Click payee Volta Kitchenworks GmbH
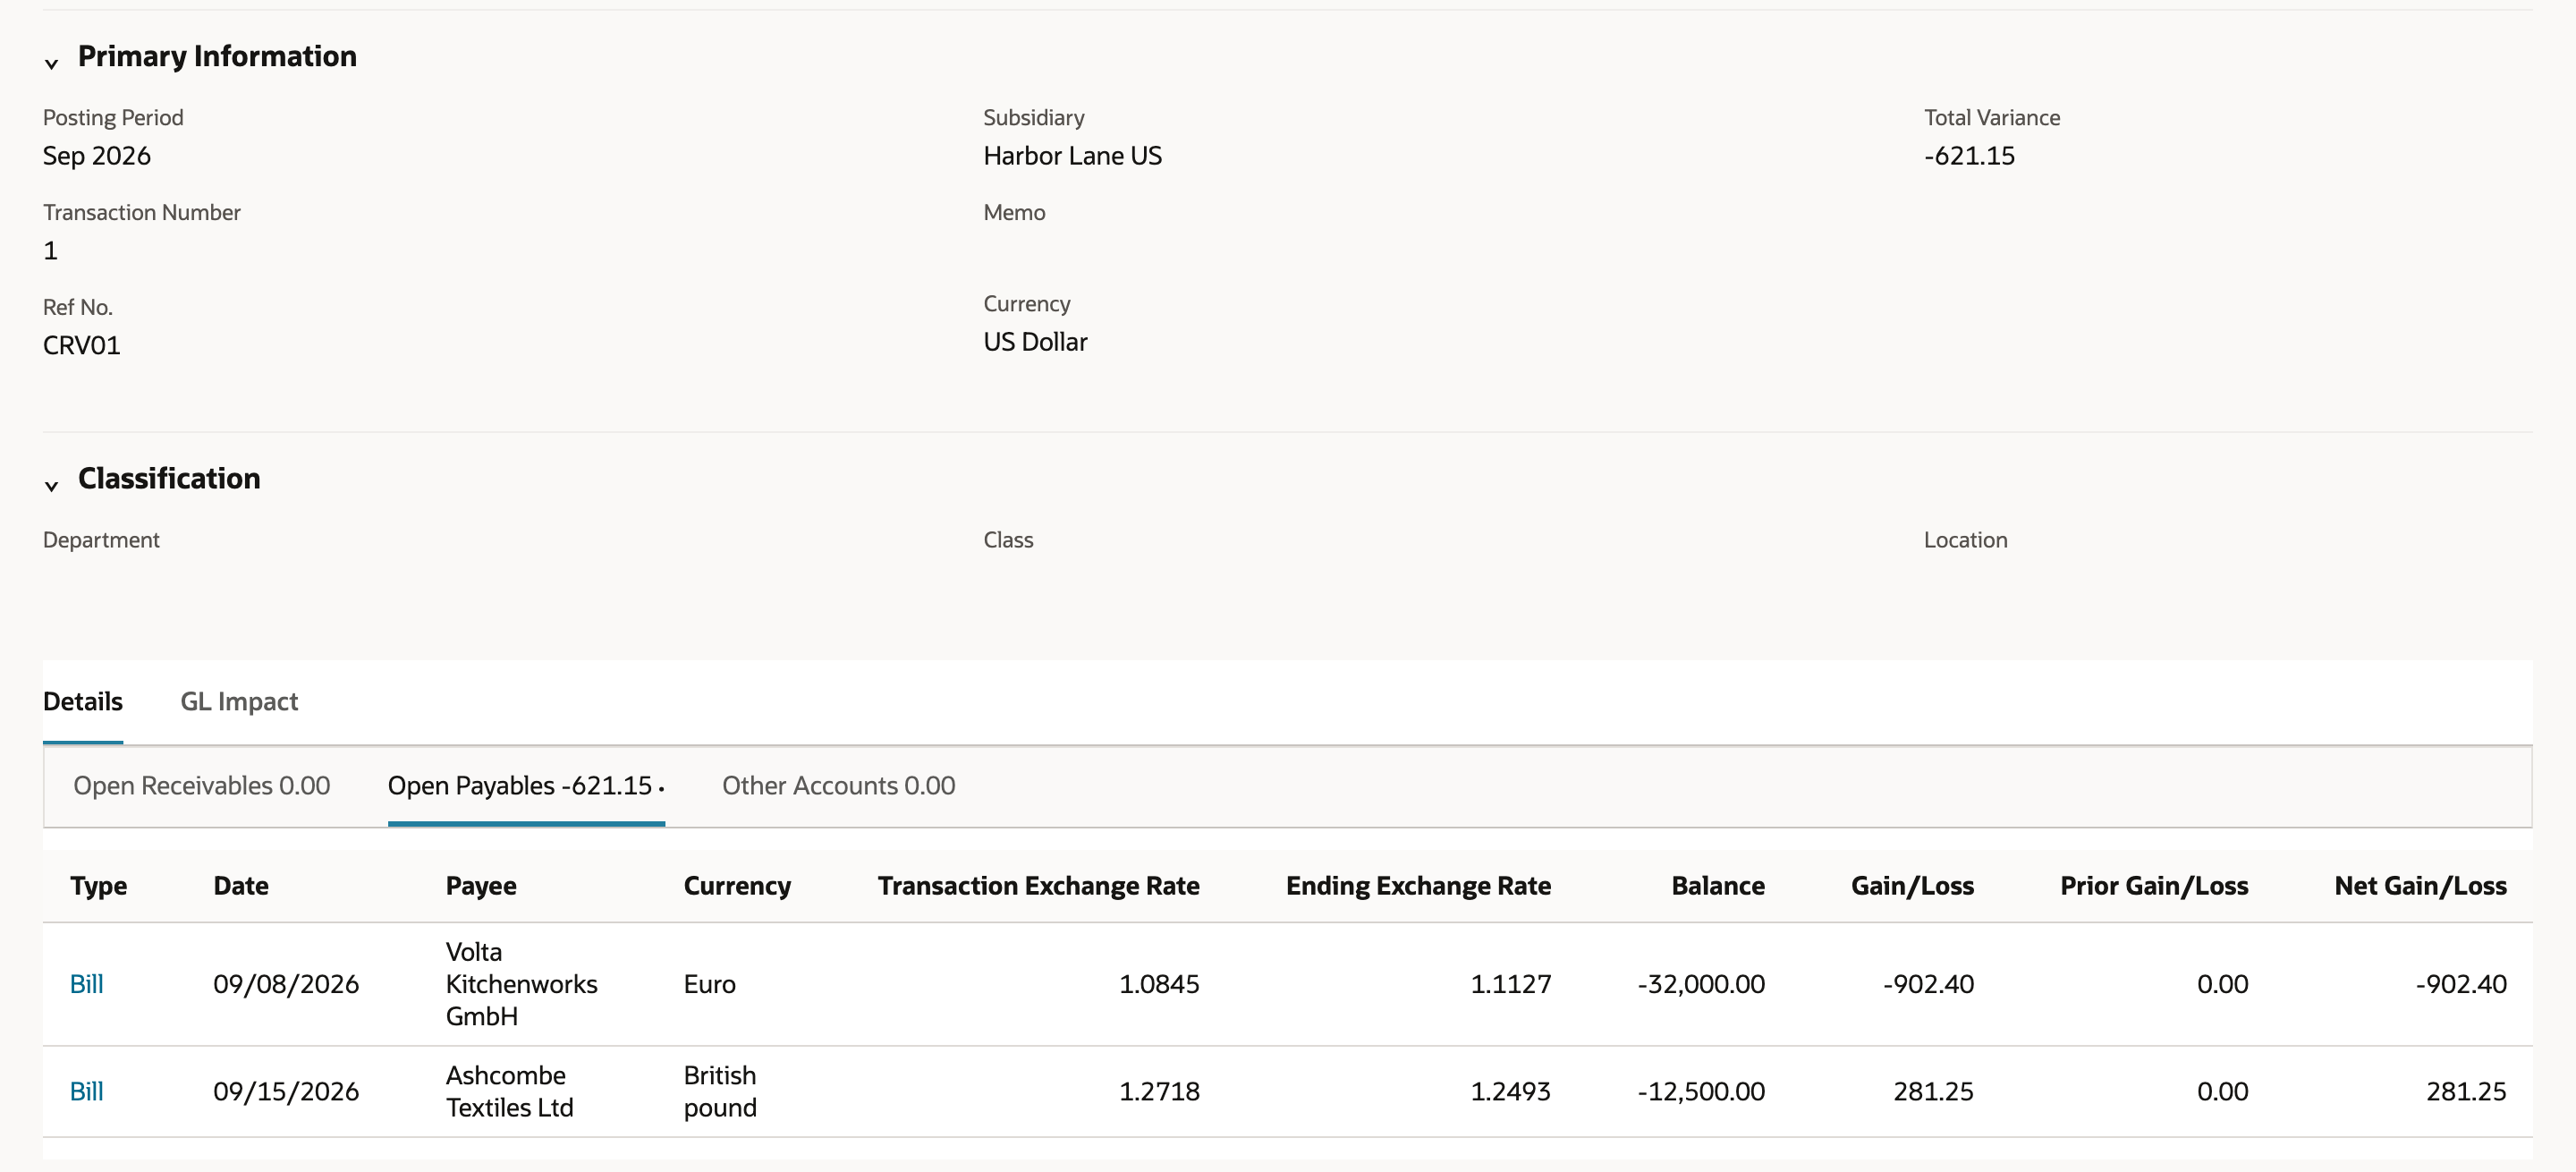Viewport: 2576px width, 1172px height. 521,983
